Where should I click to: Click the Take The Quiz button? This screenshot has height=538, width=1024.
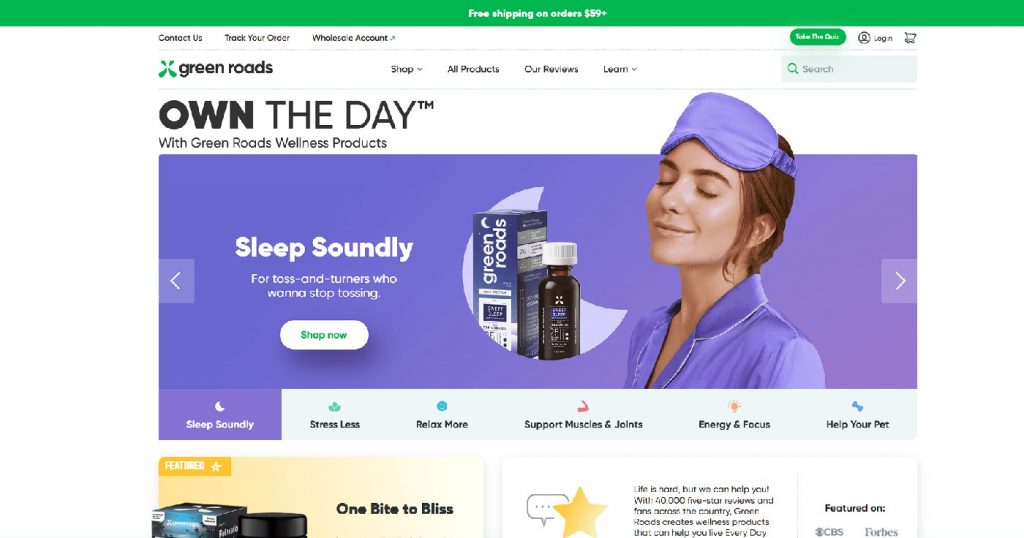(818, 37)
